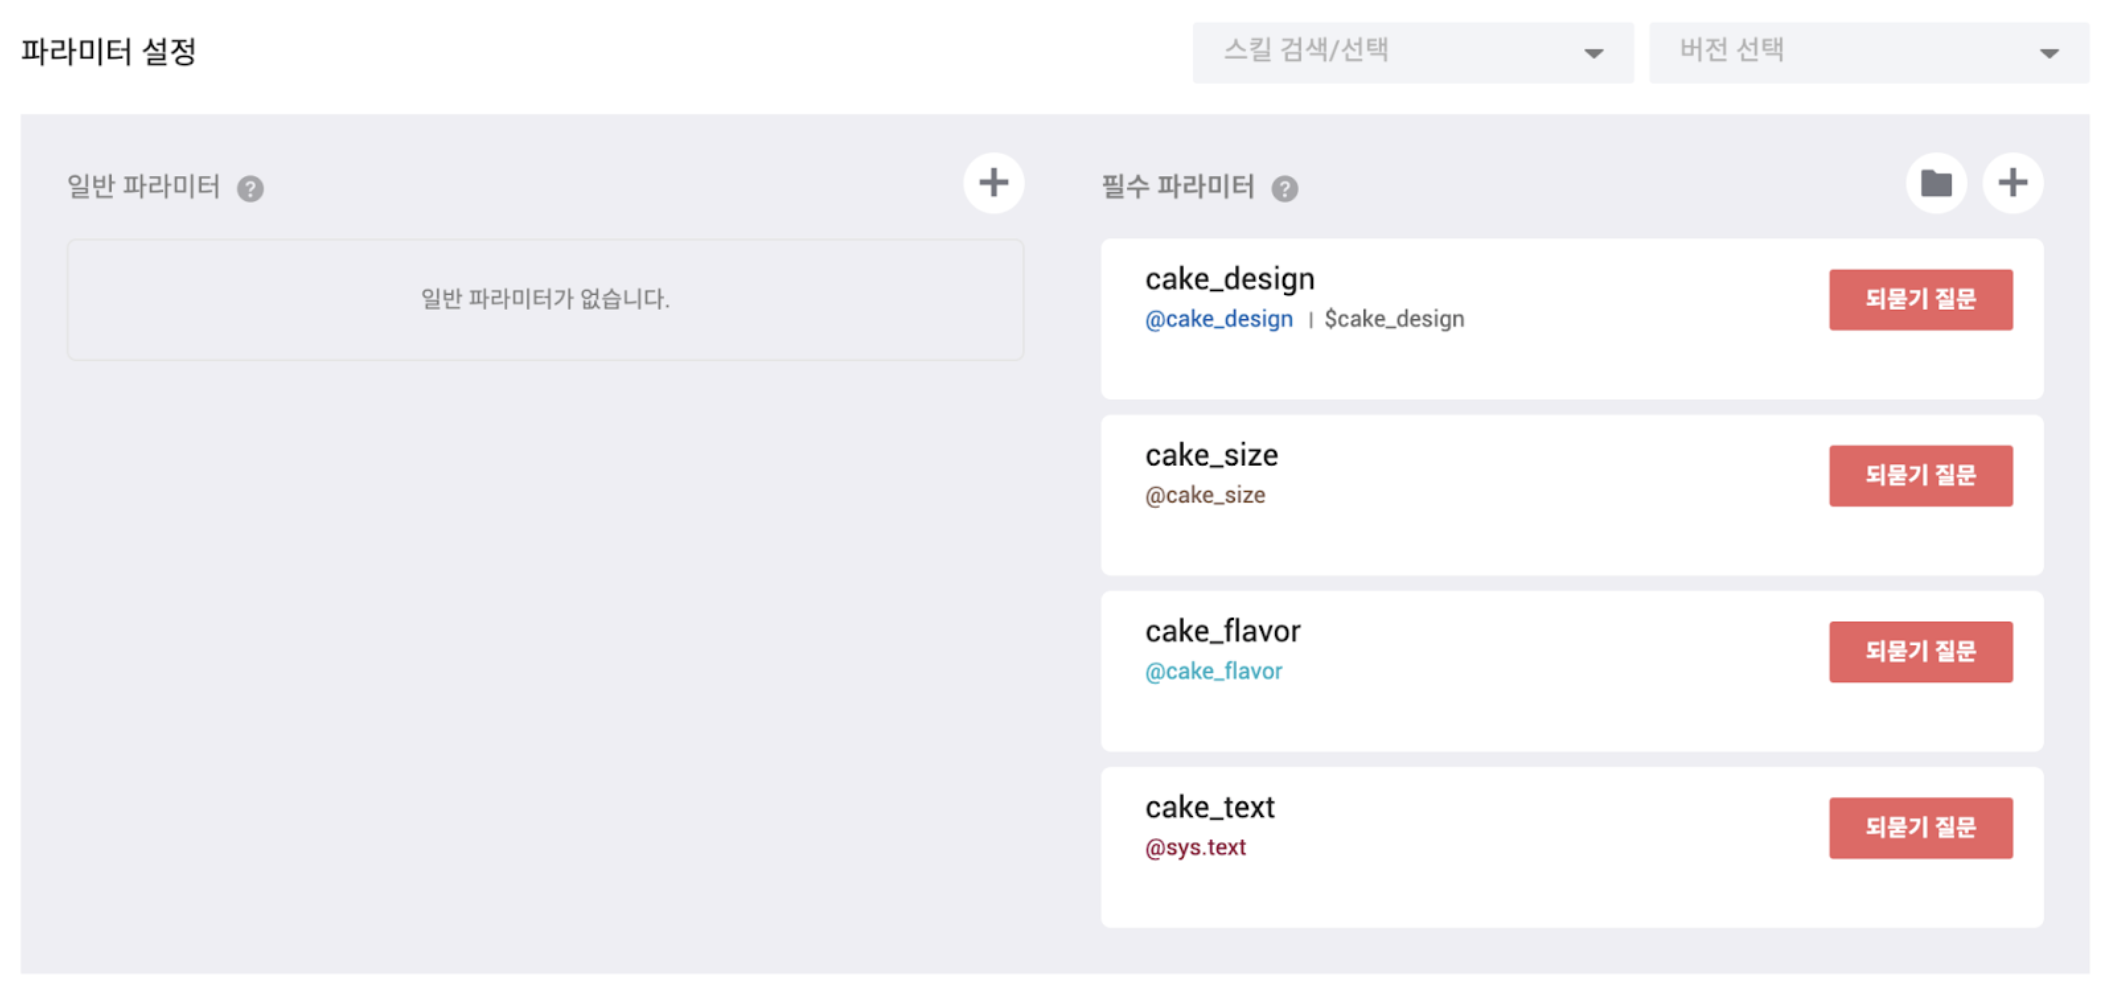Image resolution: width=2122 pixels, height=1002 pixels.
Task: Click the empty general parameter box
Action: 545,299
